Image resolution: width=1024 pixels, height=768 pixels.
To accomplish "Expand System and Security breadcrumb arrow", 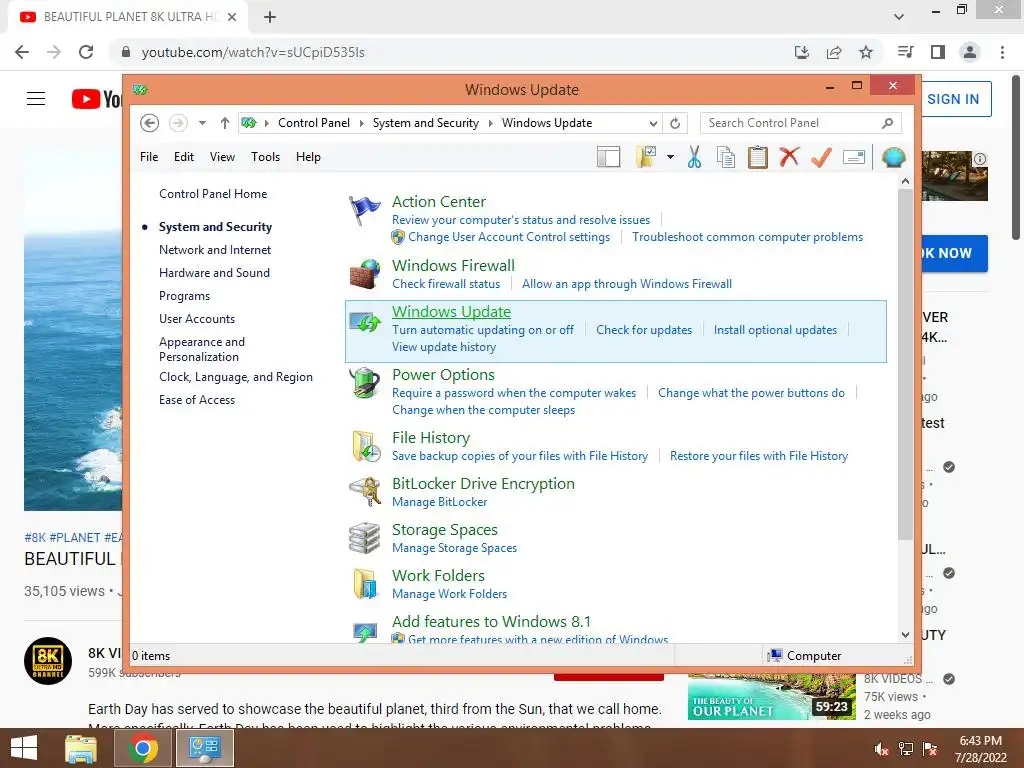I will (x=490, y=123).
